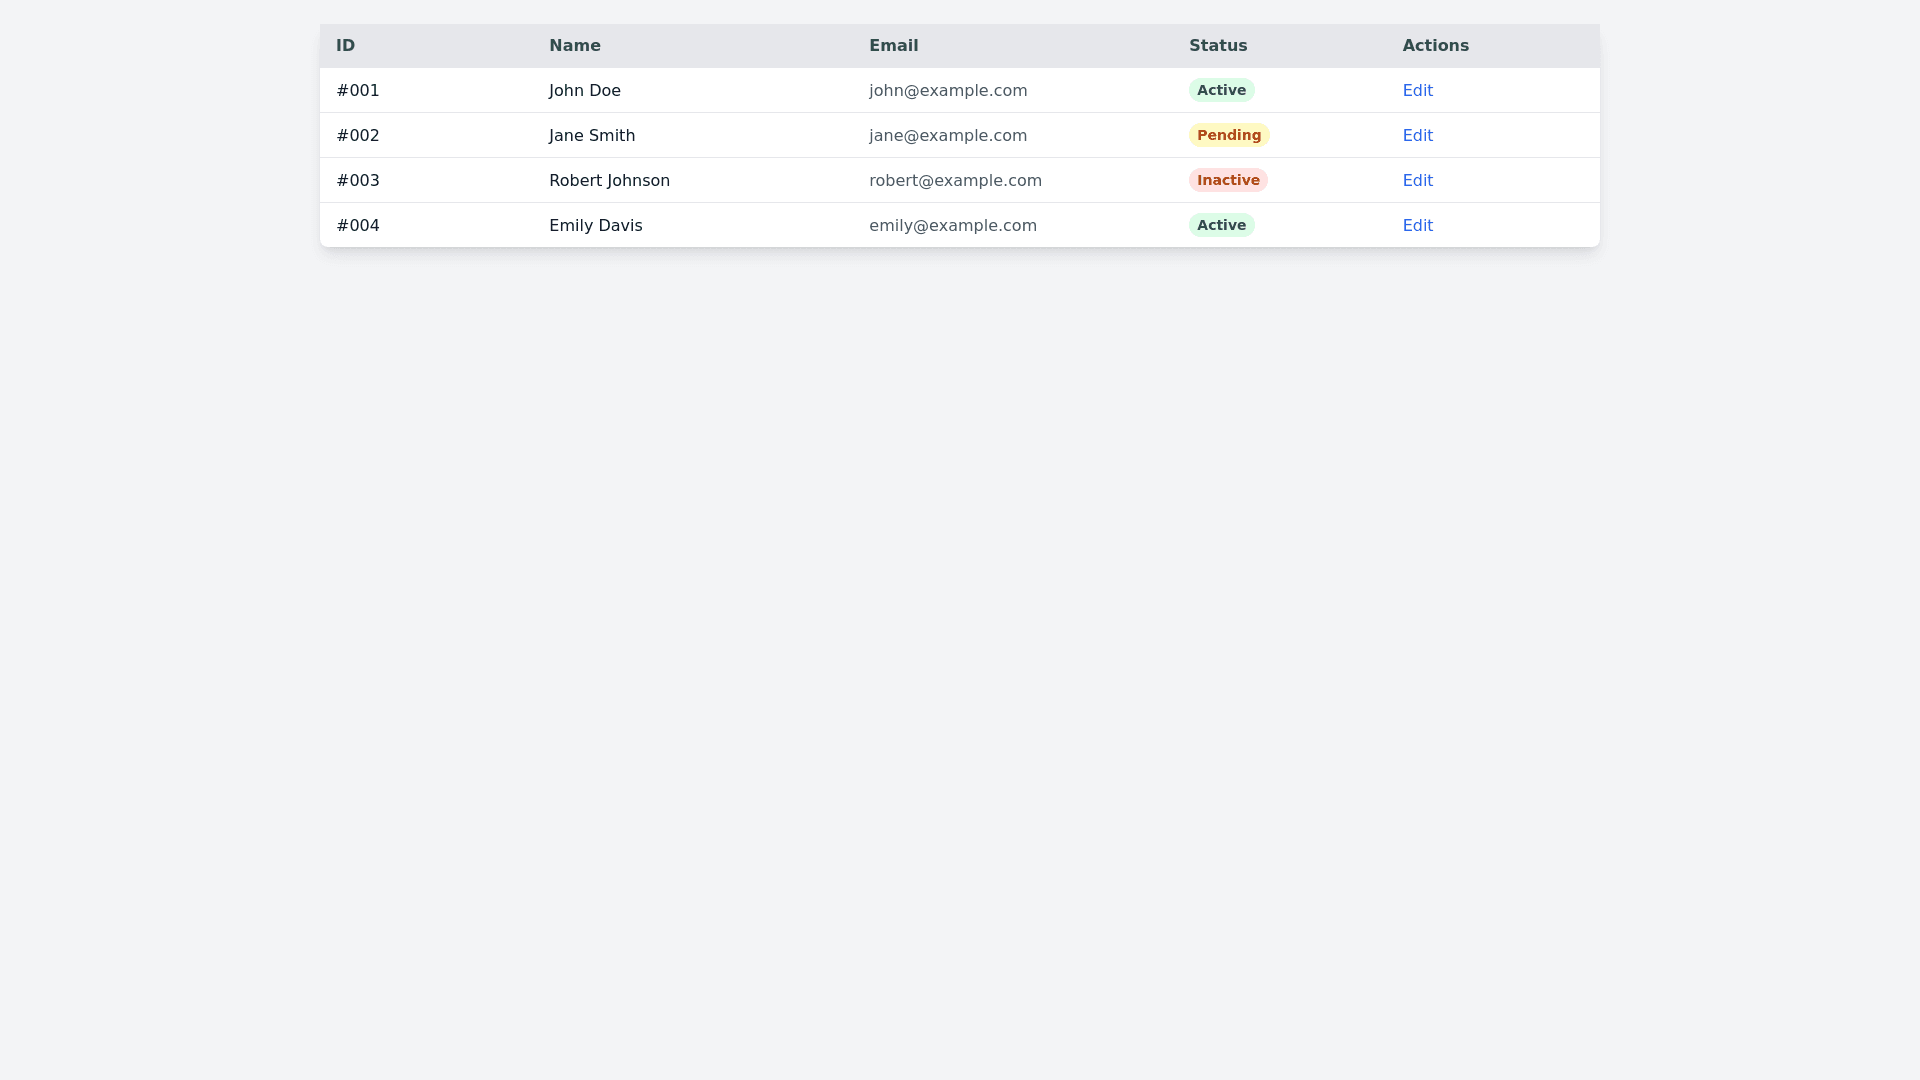Click Edit link for John Doe
The width and height of the screenshot is (1920, 1080).
point(1417,90)
